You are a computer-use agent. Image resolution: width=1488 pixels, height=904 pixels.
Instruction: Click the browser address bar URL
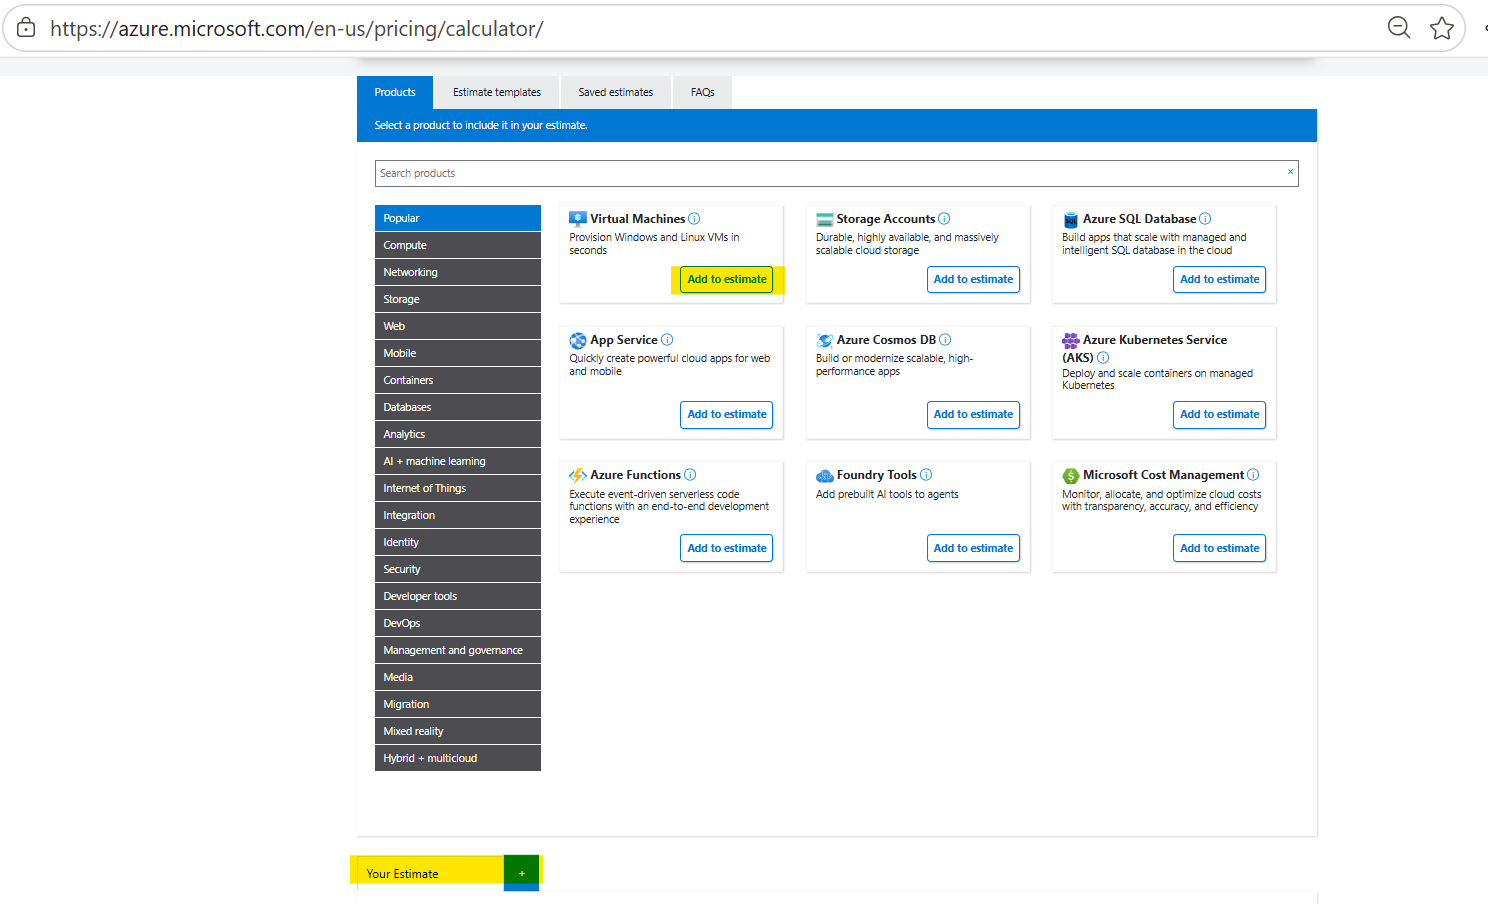tap(297, 29)
